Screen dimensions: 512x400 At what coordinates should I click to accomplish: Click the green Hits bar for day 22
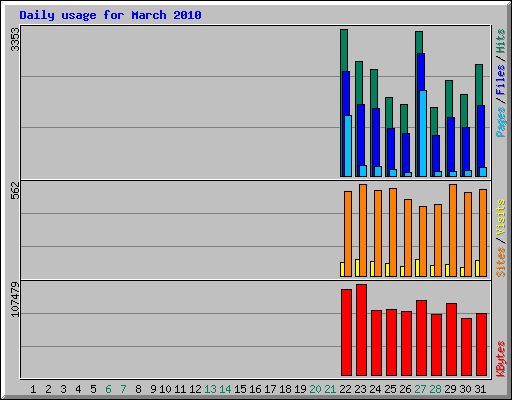click(x=344, y=50)
